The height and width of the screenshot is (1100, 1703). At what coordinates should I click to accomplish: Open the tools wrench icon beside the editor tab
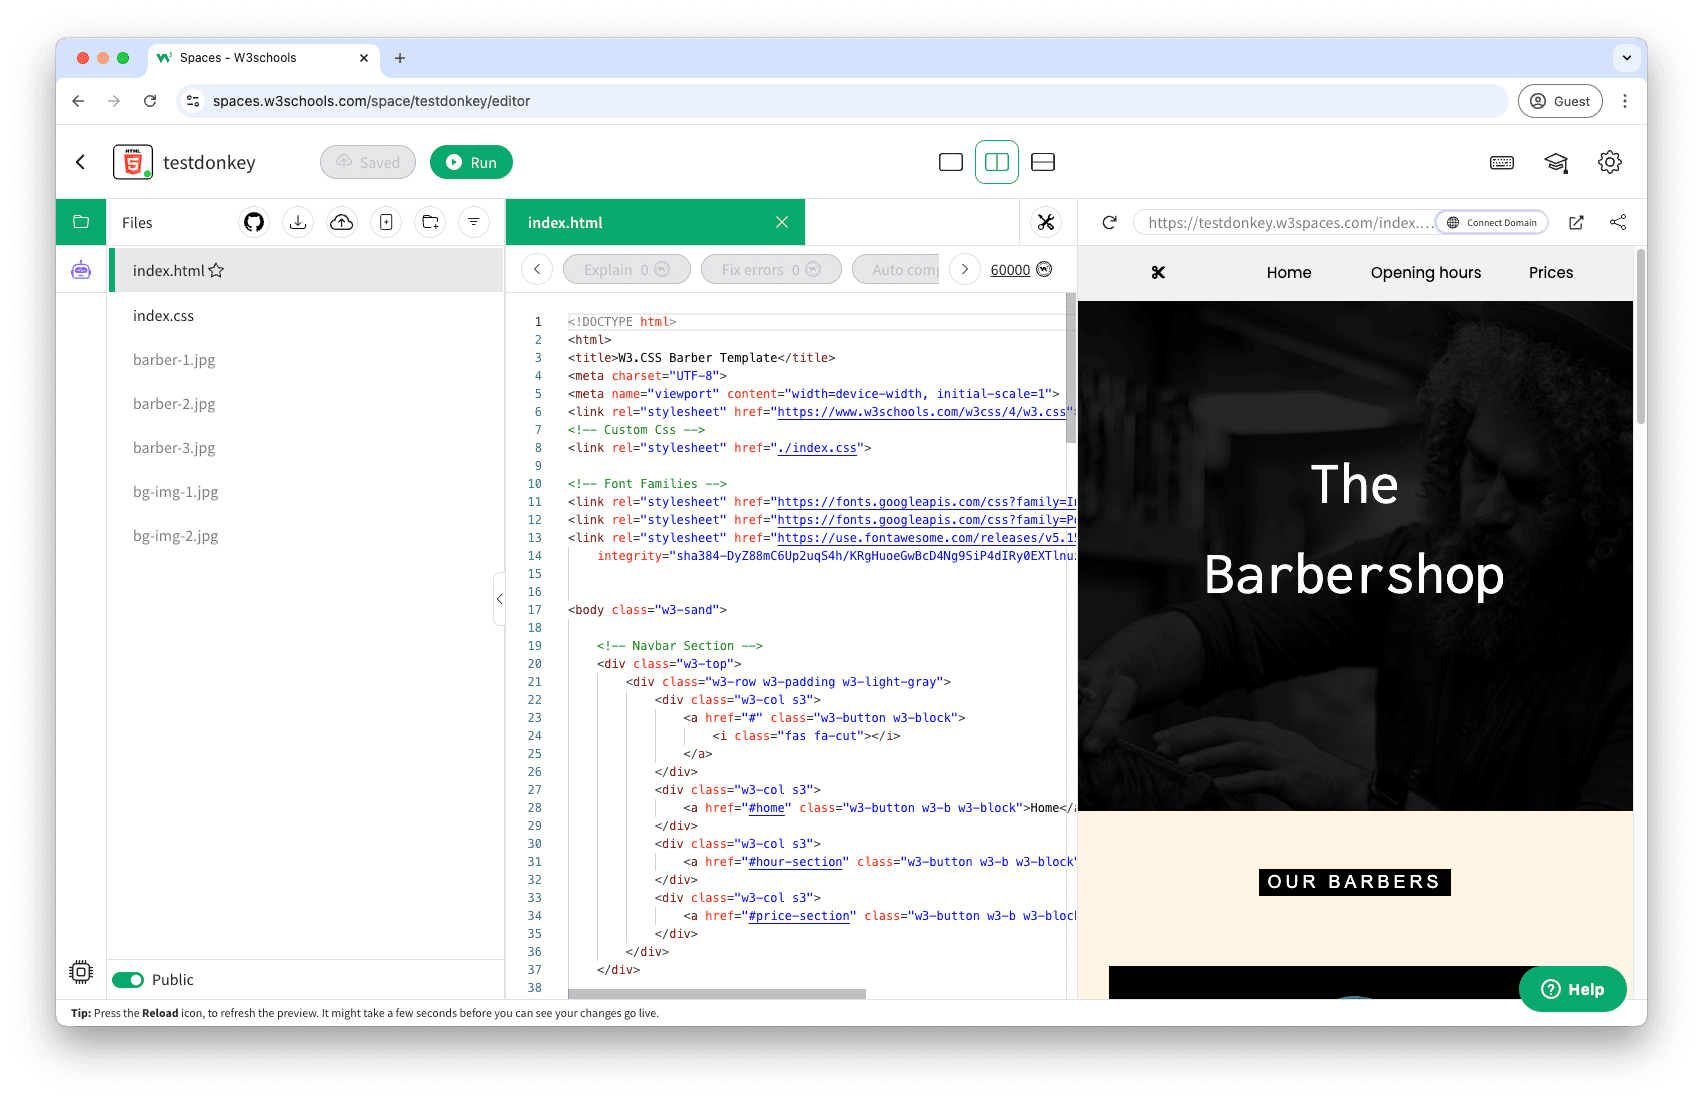pos(1046,222)
